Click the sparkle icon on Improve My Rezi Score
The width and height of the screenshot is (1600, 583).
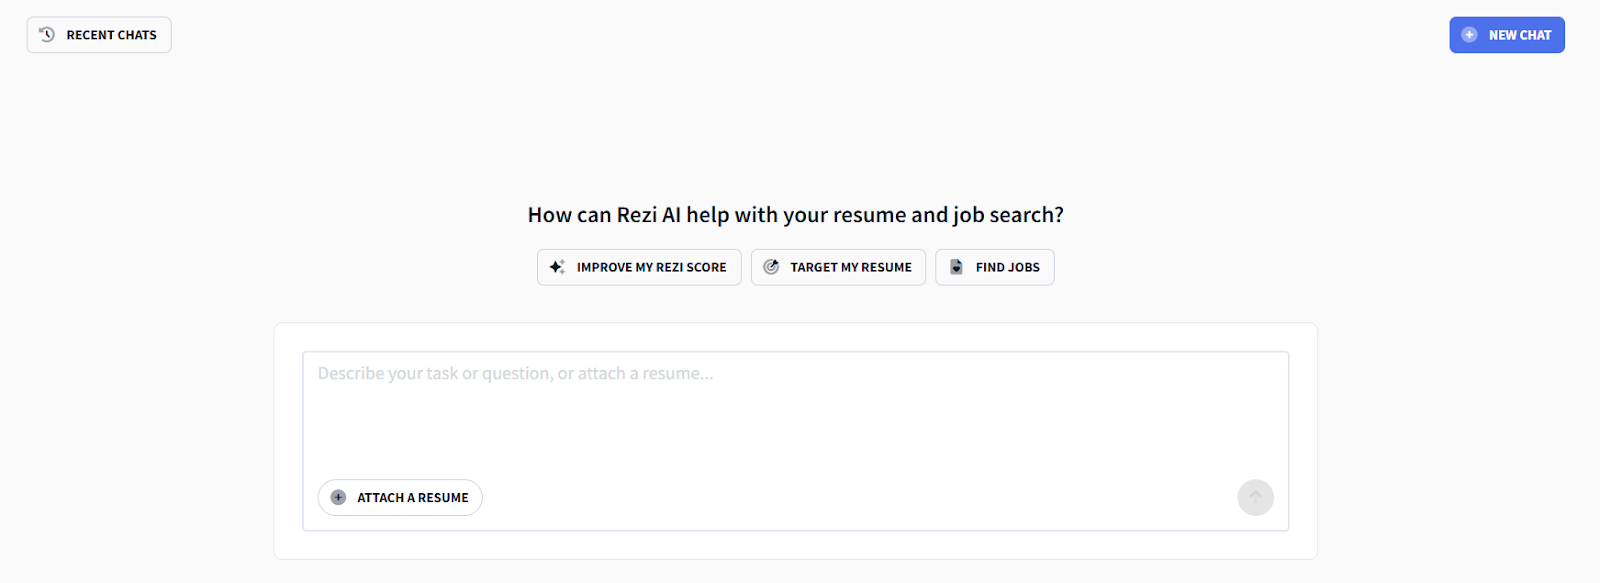click(557, 267)
